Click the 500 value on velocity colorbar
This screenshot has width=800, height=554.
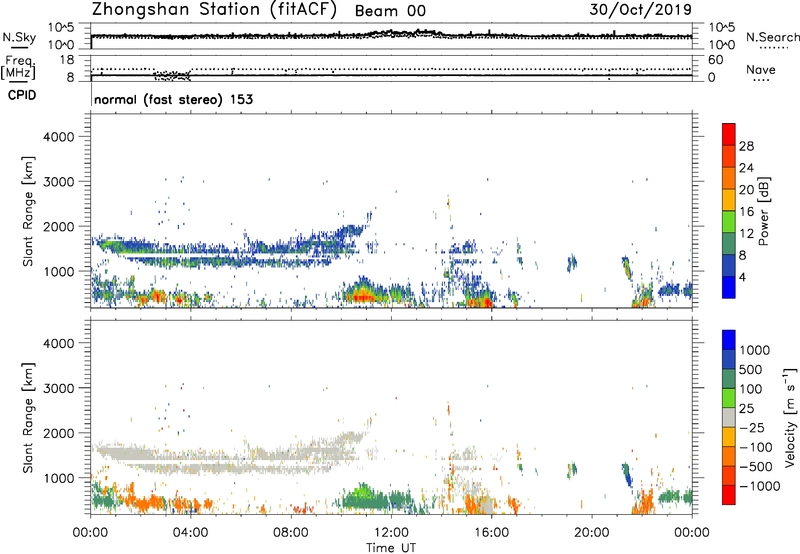(x=751, y=370)
